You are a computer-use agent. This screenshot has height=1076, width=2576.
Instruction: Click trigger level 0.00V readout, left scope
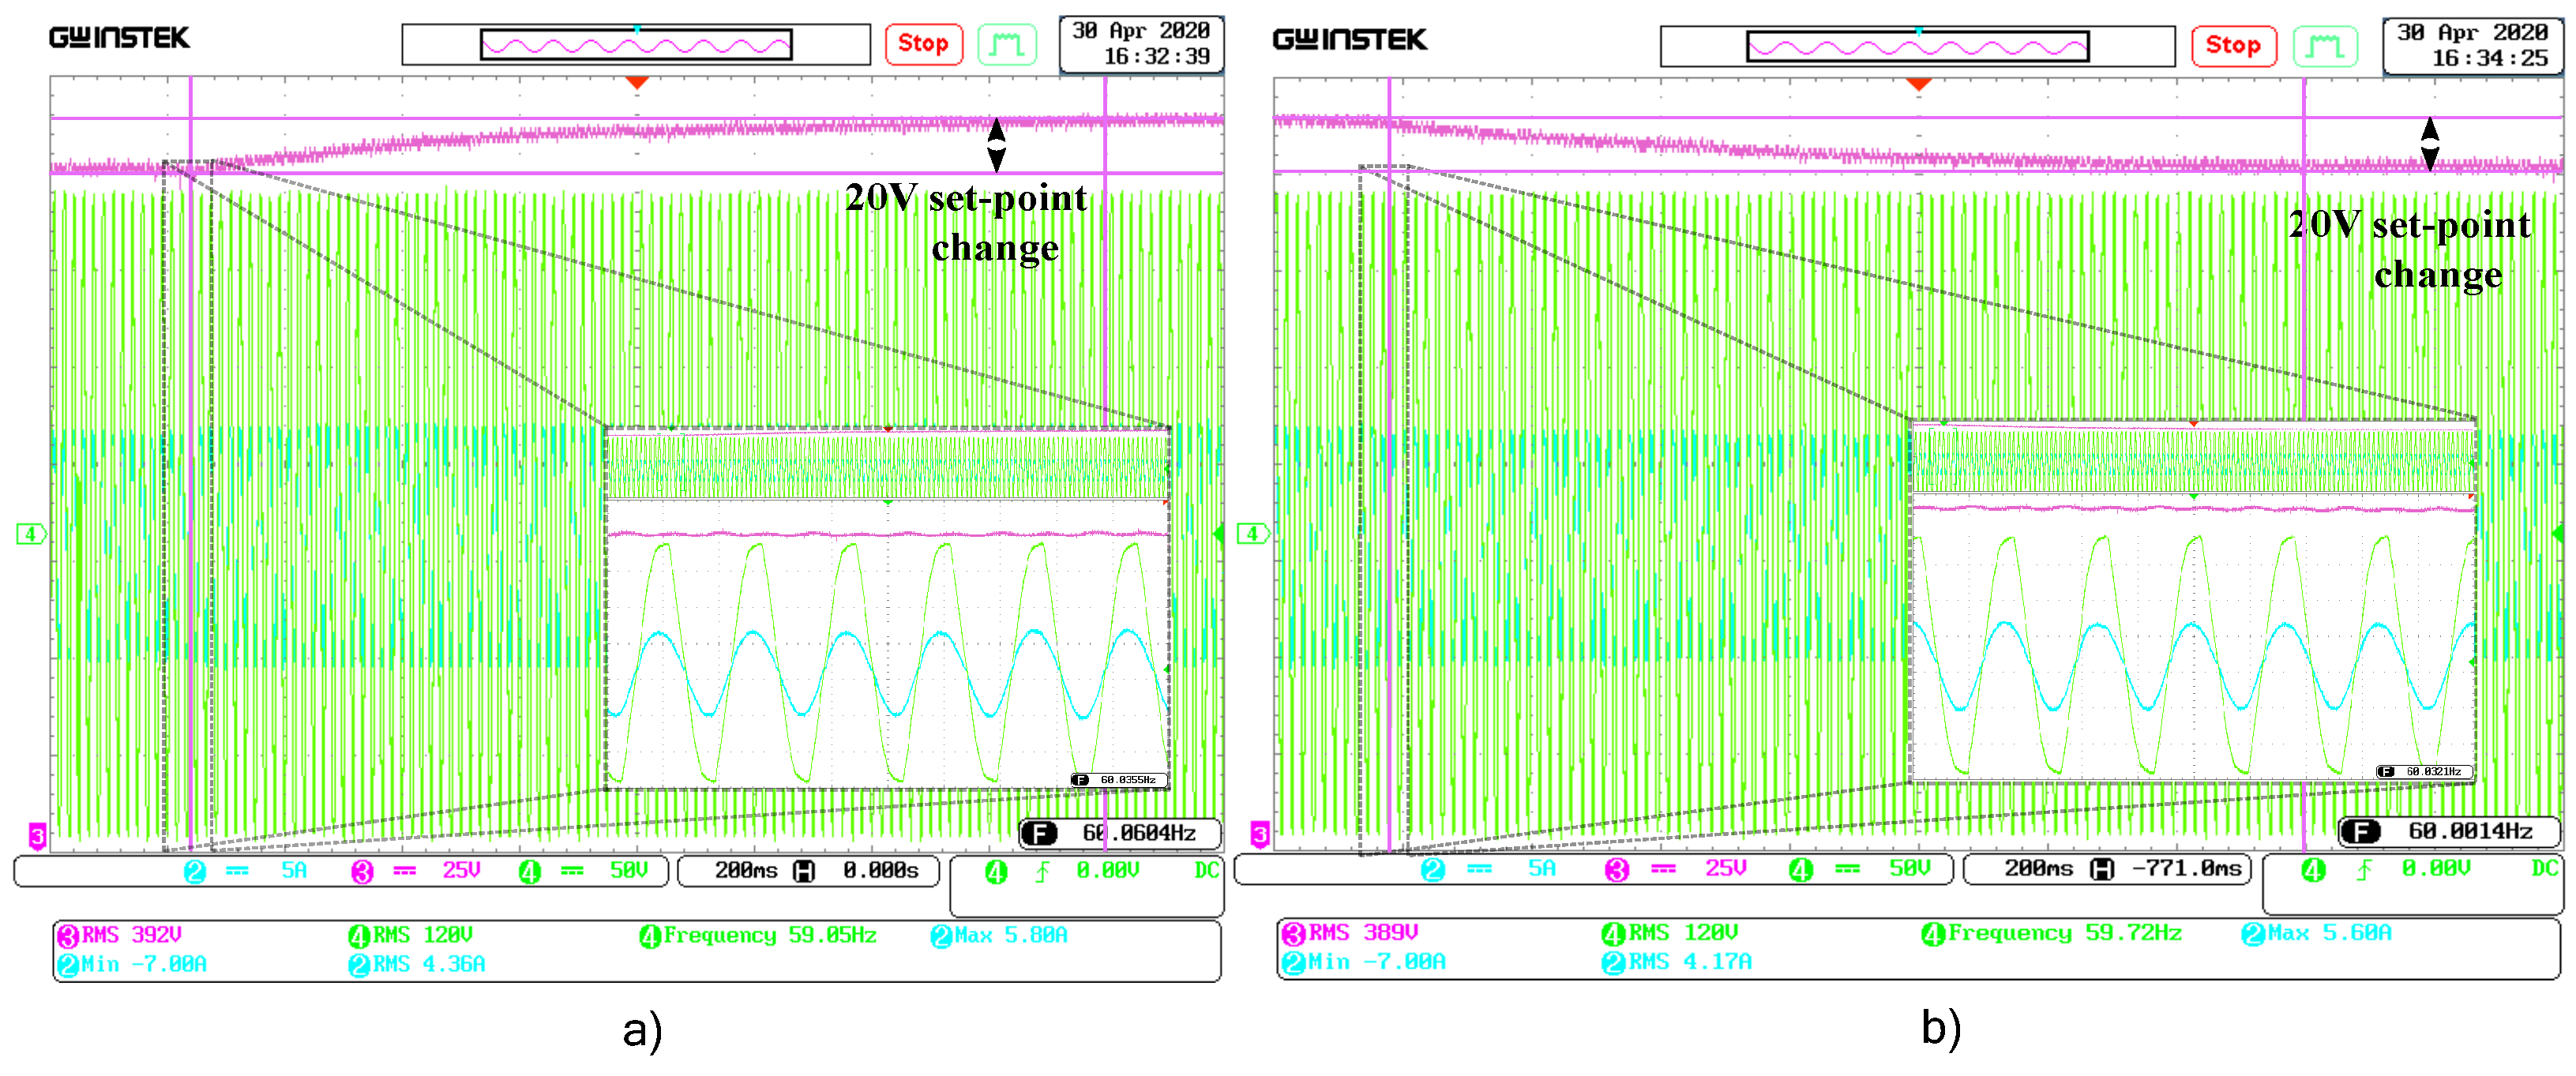(x=1107, y=871)
